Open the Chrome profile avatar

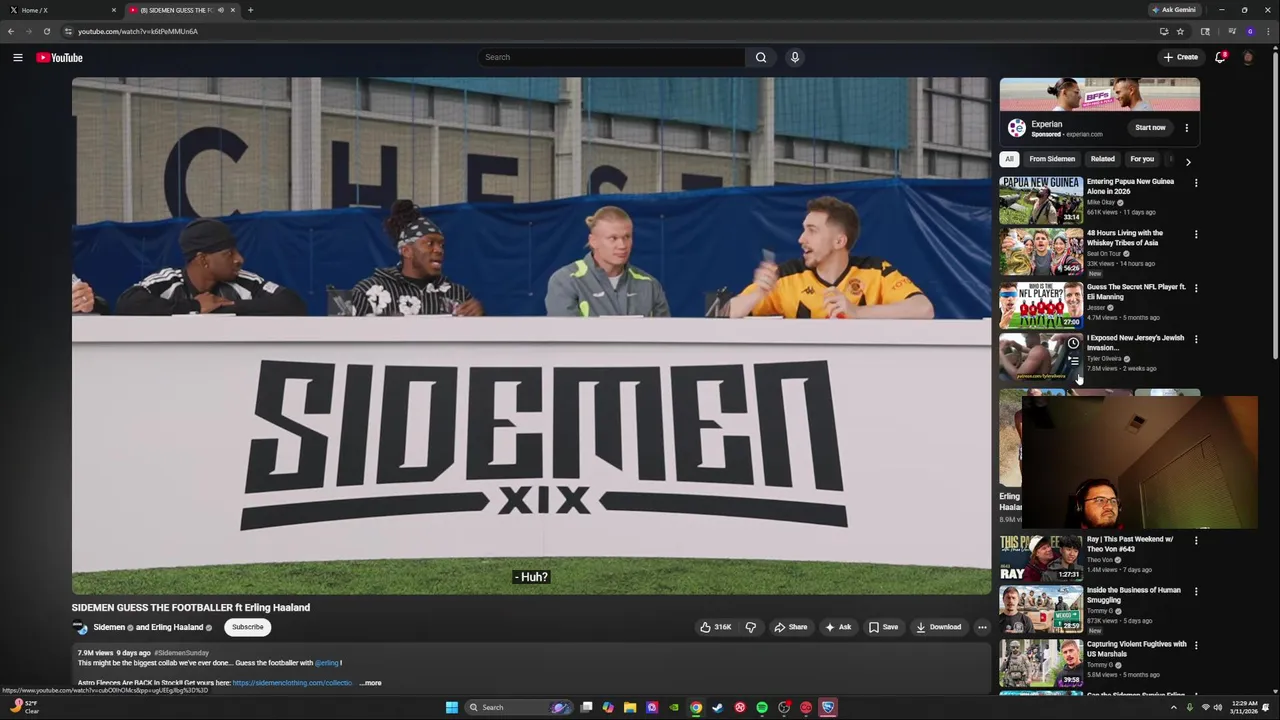coord(1250,31)
